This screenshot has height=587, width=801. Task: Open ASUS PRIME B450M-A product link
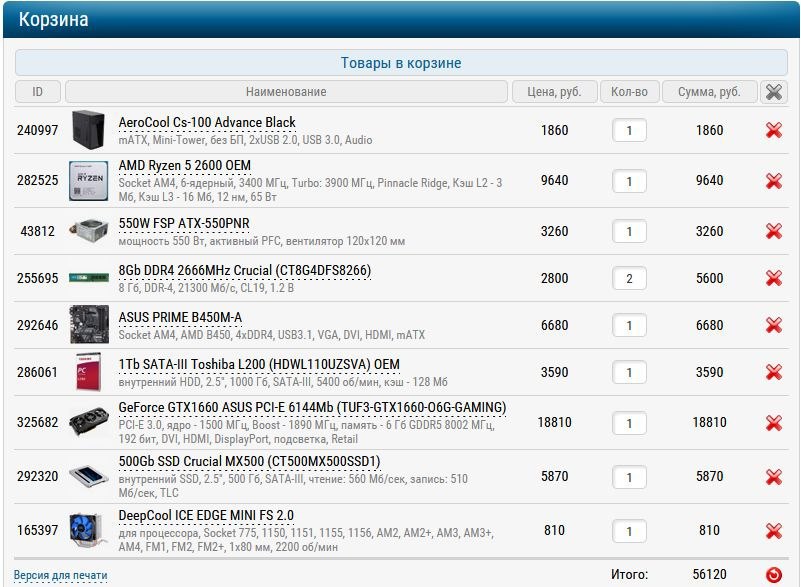tap(180, 317)
